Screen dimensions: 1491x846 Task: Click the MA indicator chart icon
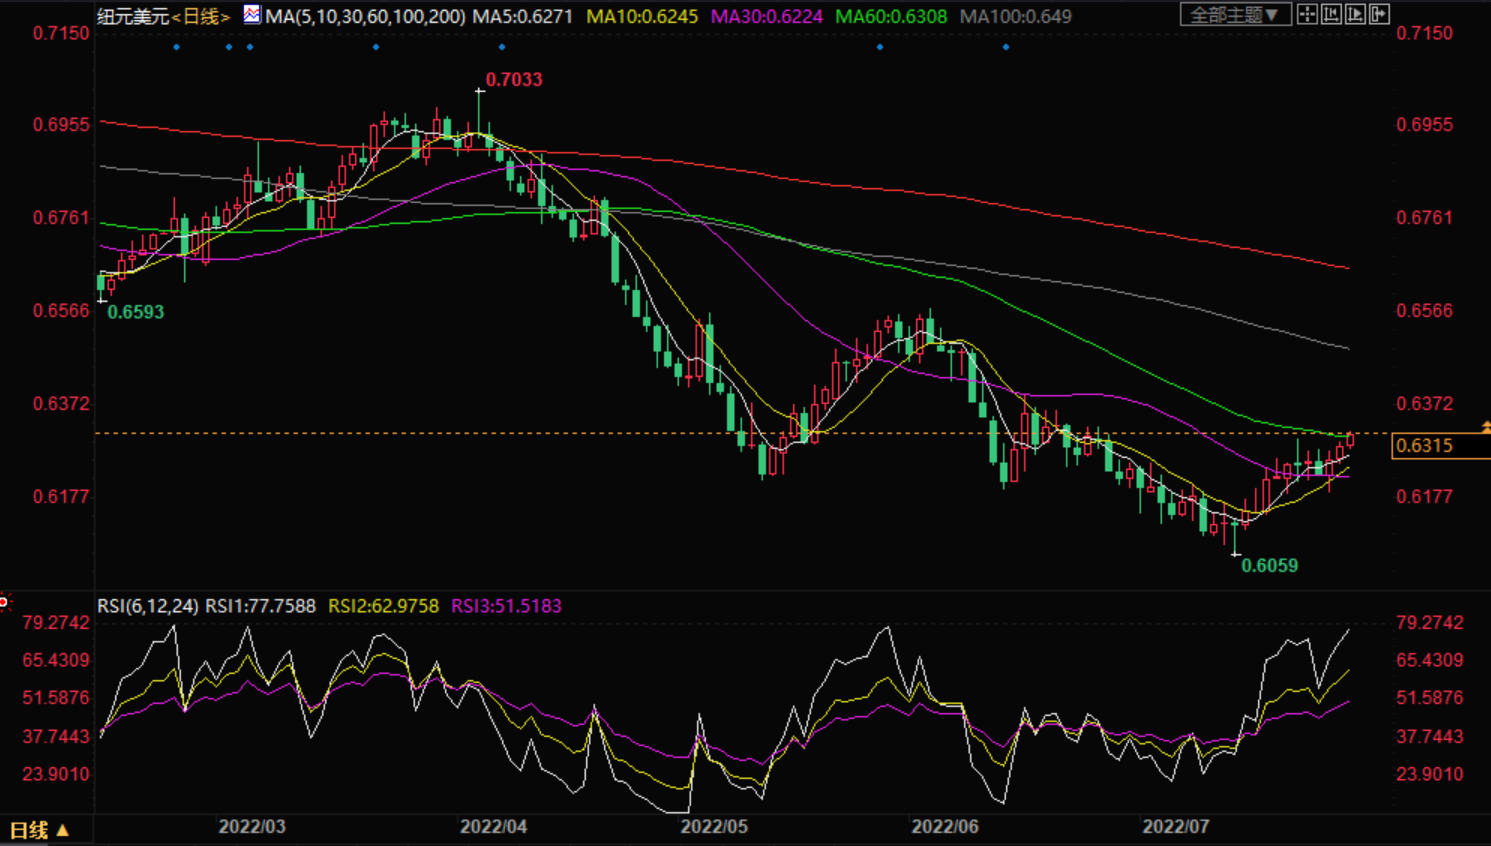(x=252, y=15)
